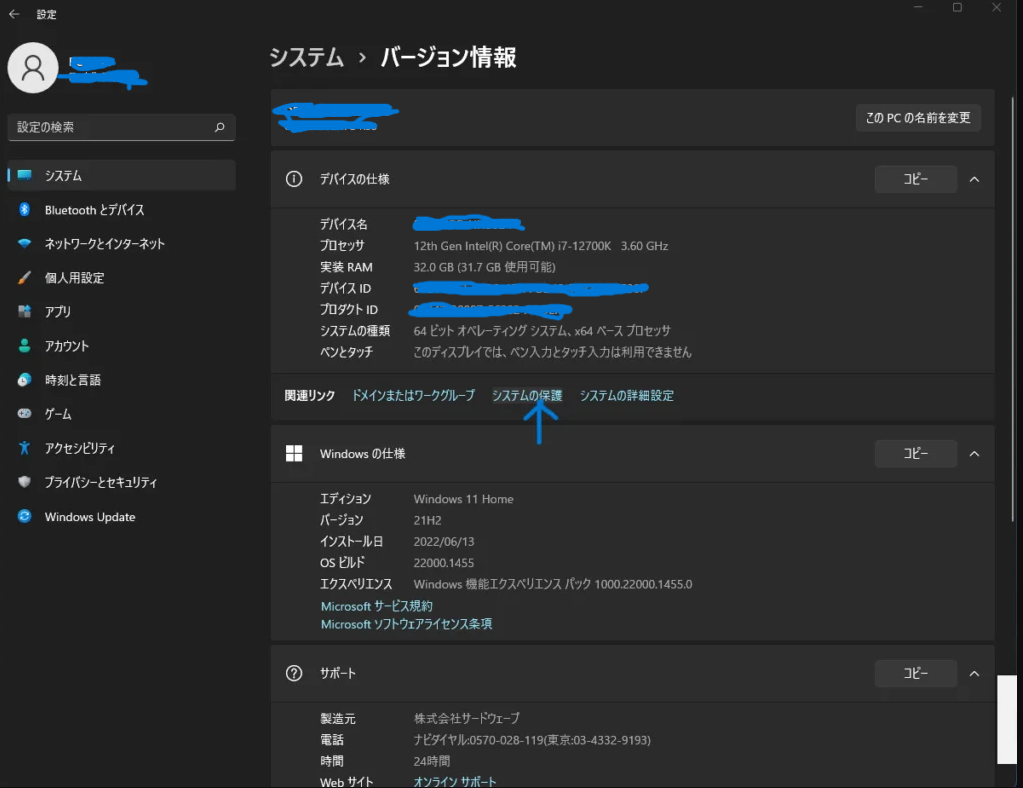The image size is (1023, 788).
Task: Collapse the Windows の仕様 section chevron
Action: click(x=974, y=454)
